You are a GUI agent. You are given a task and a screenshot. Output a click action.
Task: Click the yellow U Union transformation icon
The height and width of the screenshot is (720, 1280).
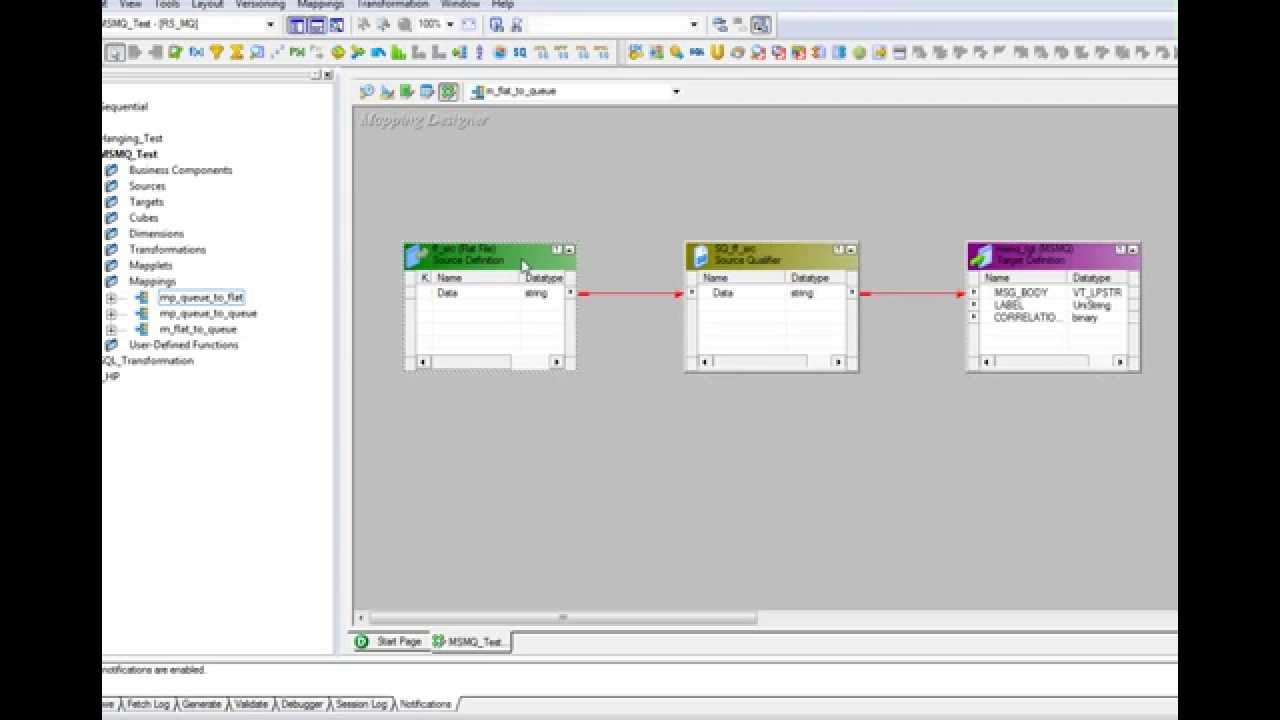click(717, 52)
